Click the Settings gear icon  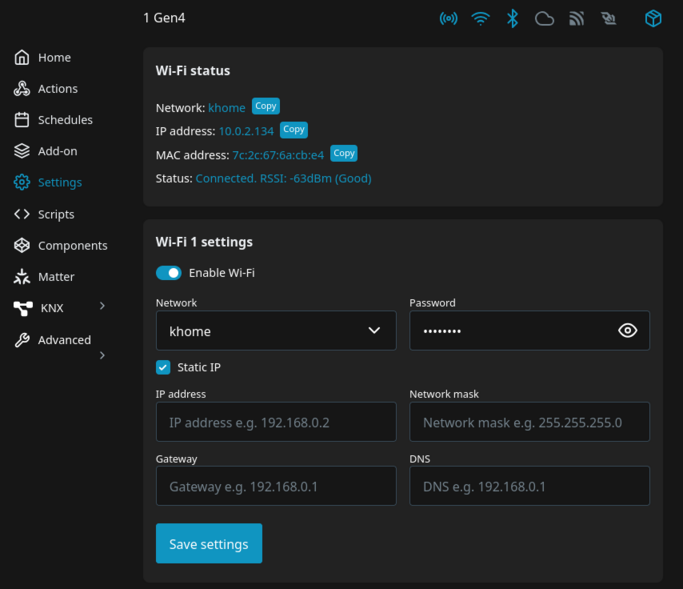click(22, 182)
